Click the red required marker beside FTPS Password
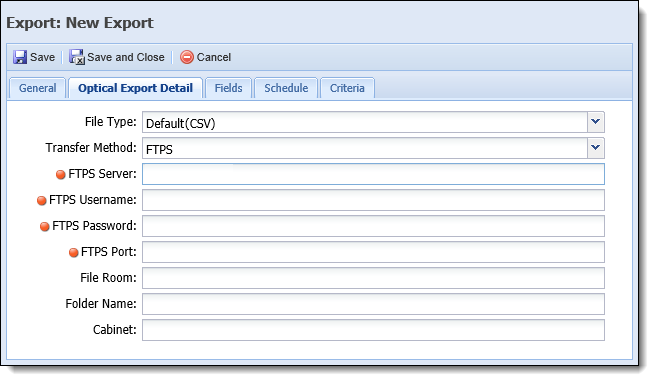The width and height of the screenshot is (659, 381). click(44, 226)
